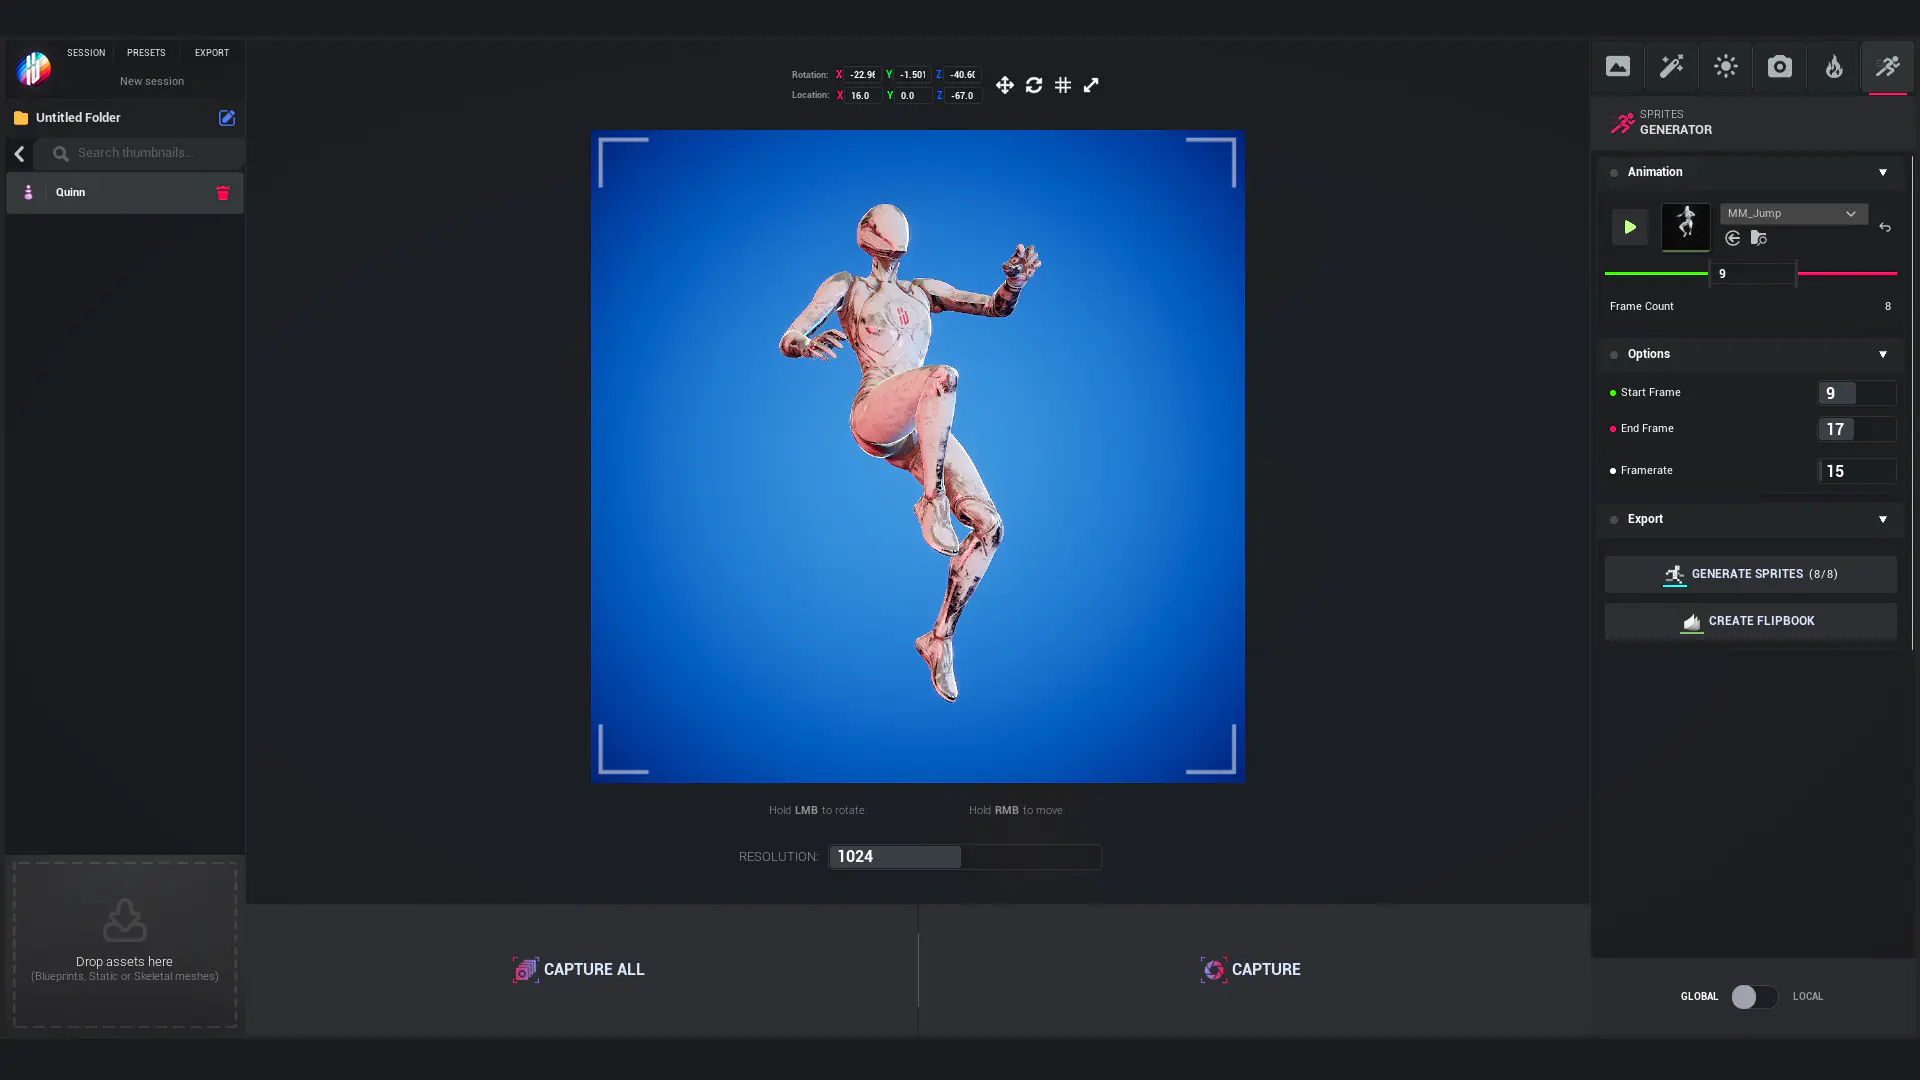Click the current frame number field

[1752, 274]
